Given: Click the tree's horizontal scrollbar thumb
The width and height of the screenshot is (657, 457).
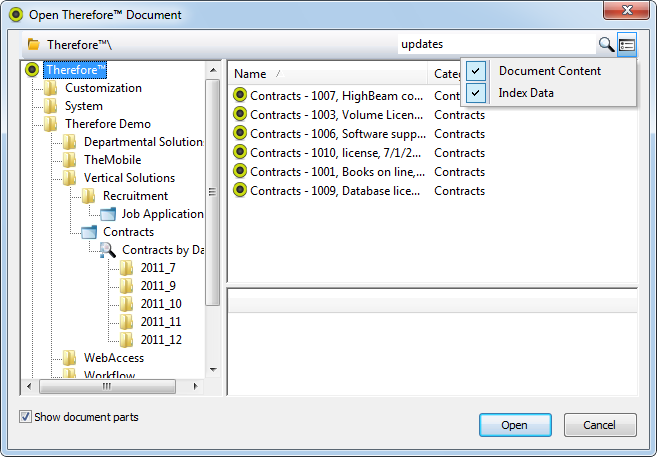Looking at the screenshot, I should tap(107, 386).
